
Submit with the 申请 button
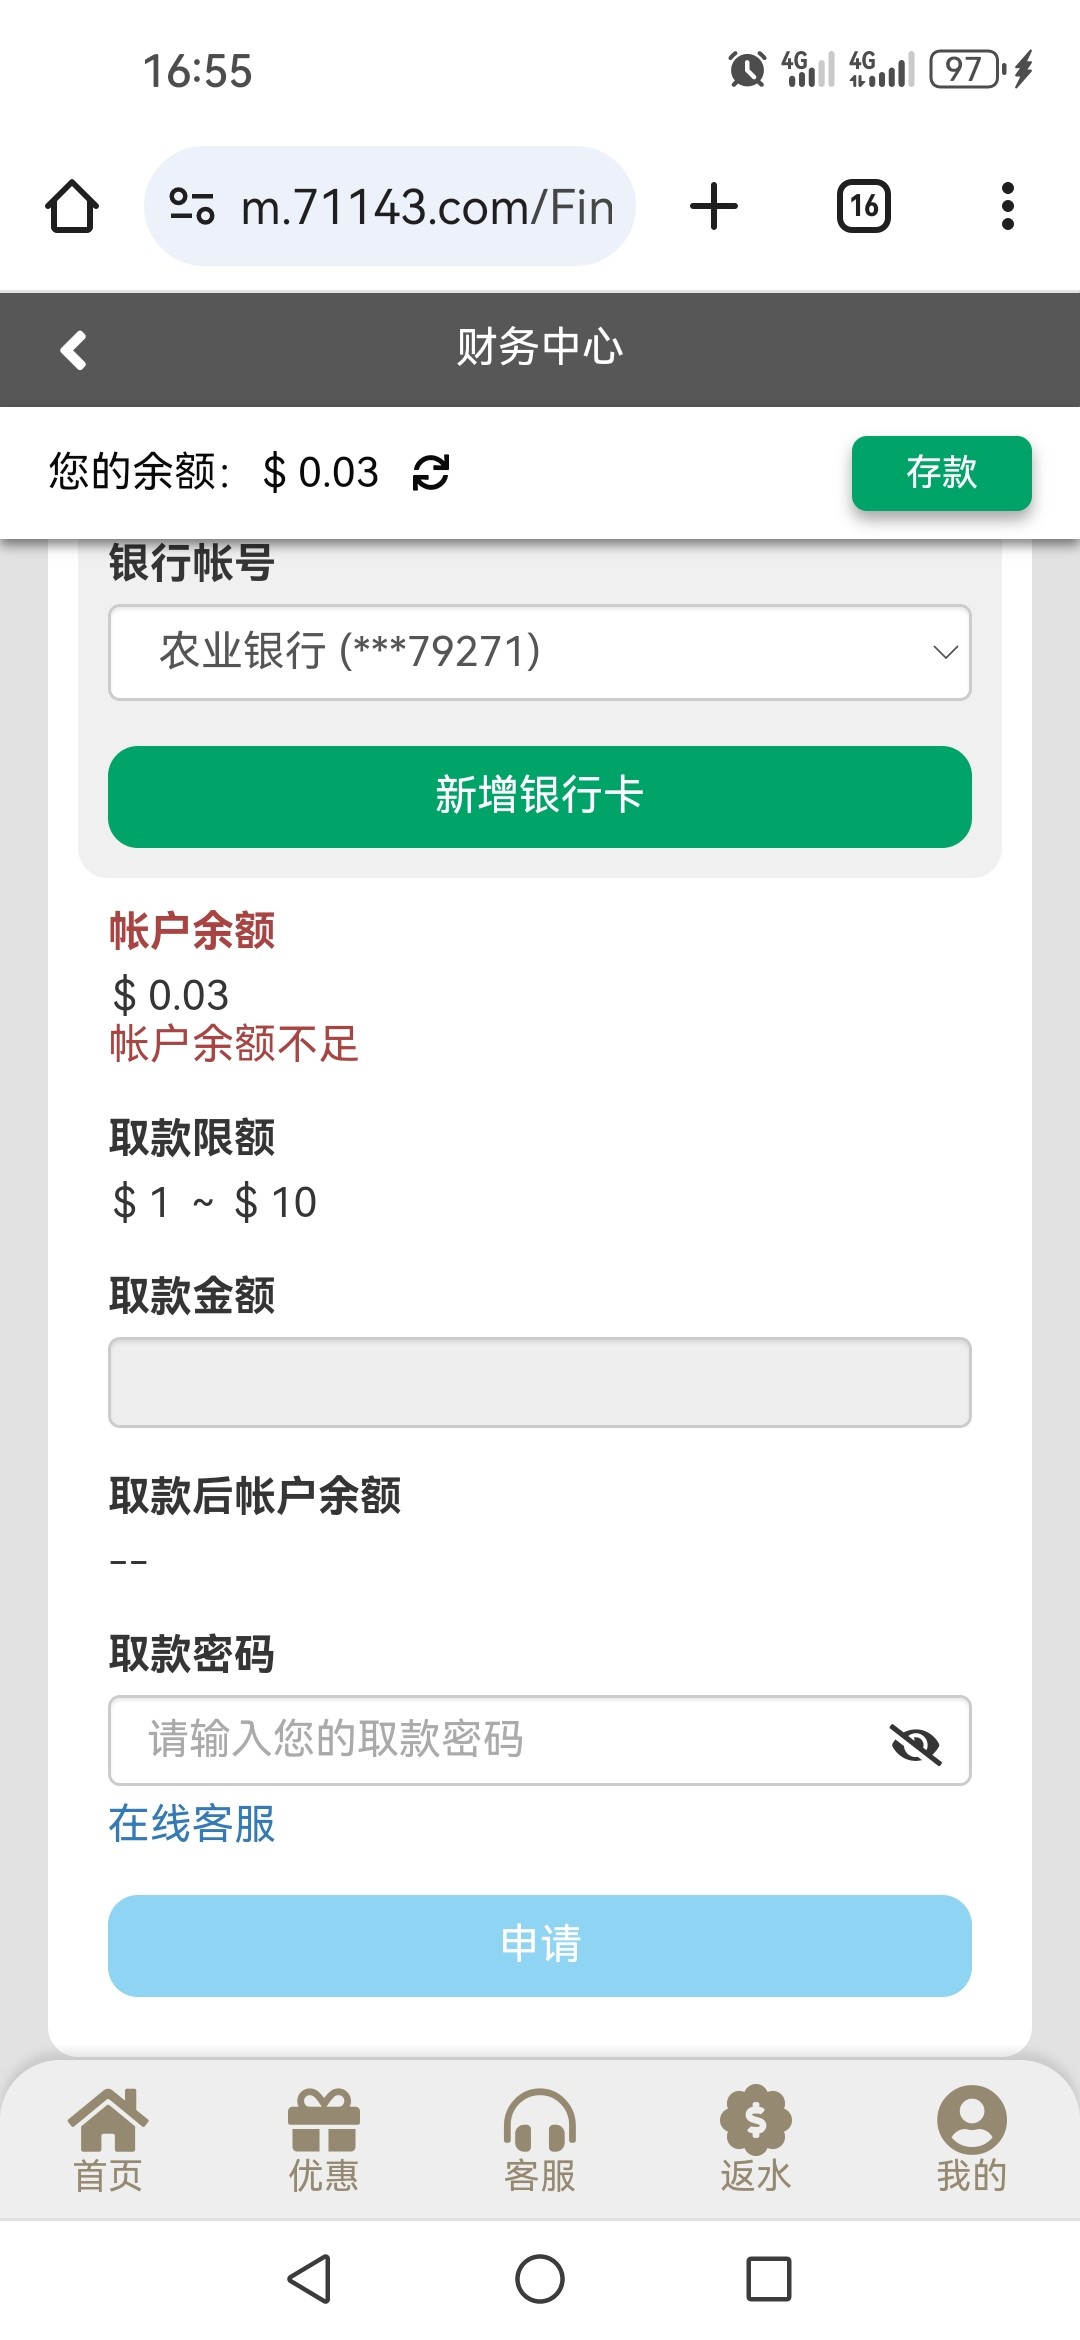[x=540, y=1945]
